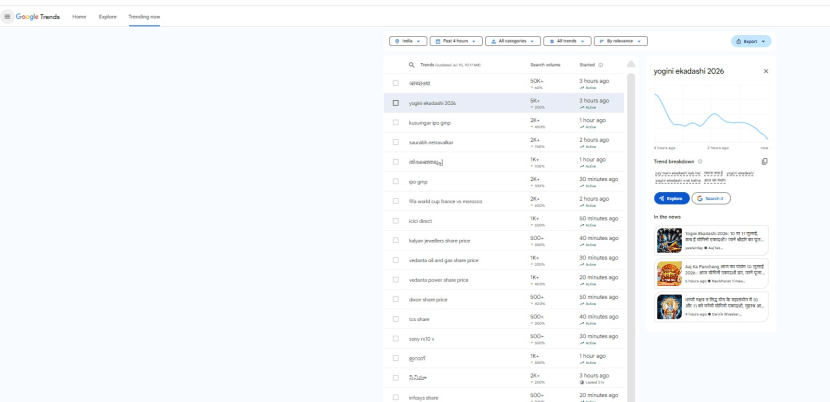Tick checkbox for fifa world cup france vs morocco
Viewport: 830px width, 402px height.
[395, 201]
